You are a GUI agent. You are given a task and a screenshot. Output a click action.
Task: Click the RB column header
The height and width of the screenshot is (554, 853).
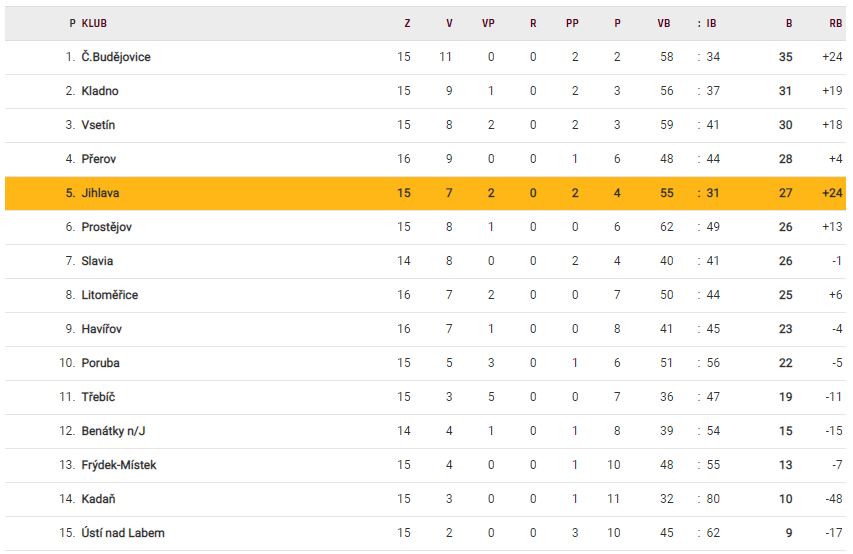point(835,23)
